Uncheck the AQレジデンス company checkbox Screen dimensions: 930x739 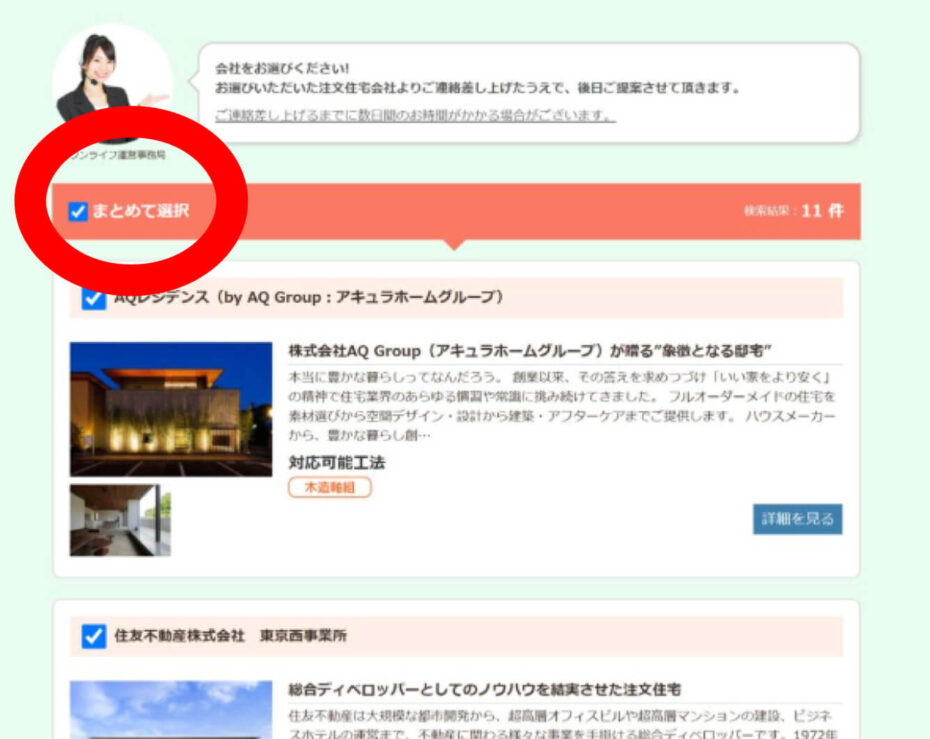coord(93,298)
